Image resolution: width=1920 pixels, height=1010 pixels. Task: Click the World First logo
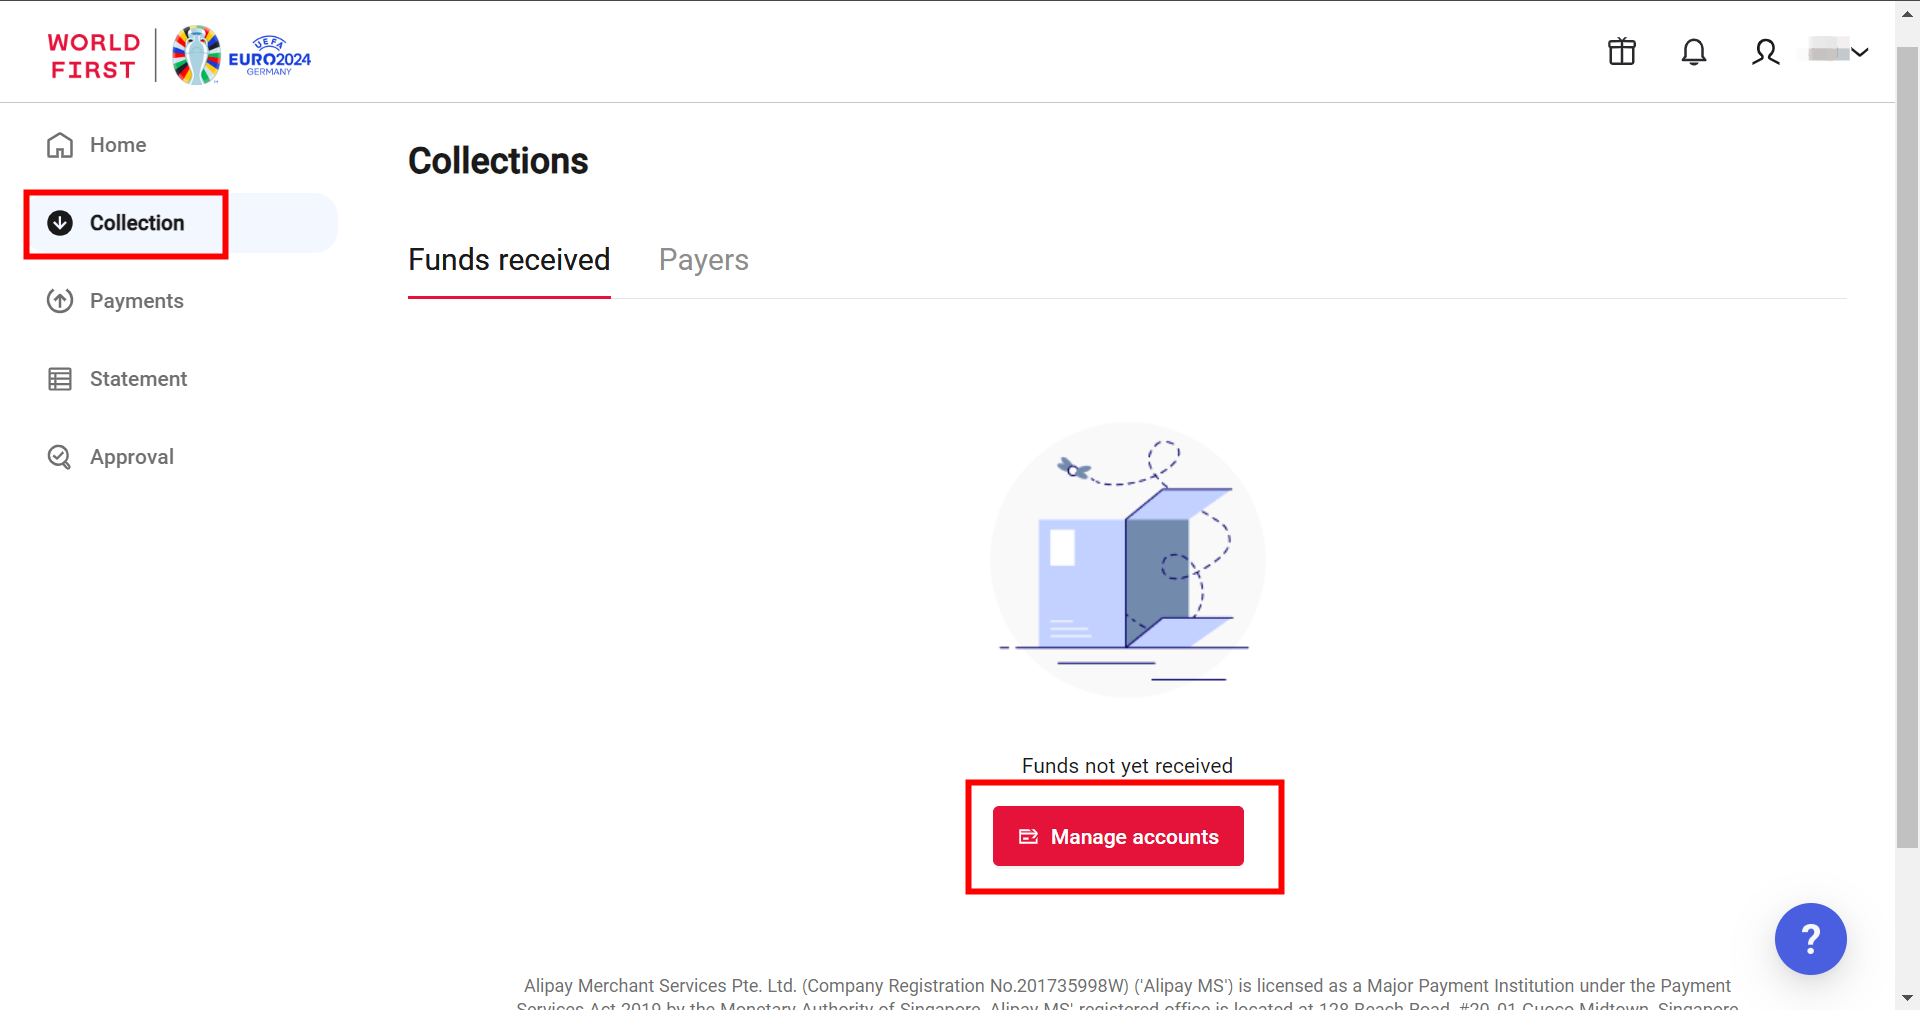[x=93, y=56]
